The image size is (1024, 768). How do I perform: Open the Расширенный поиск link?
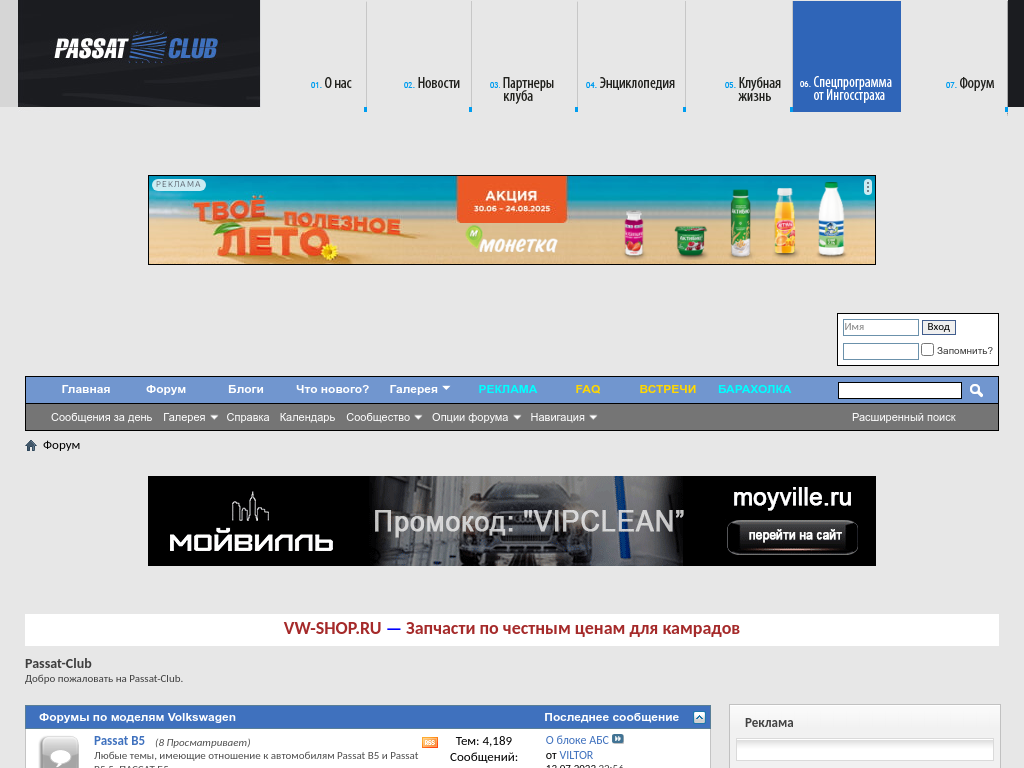[x=903, y=417]
